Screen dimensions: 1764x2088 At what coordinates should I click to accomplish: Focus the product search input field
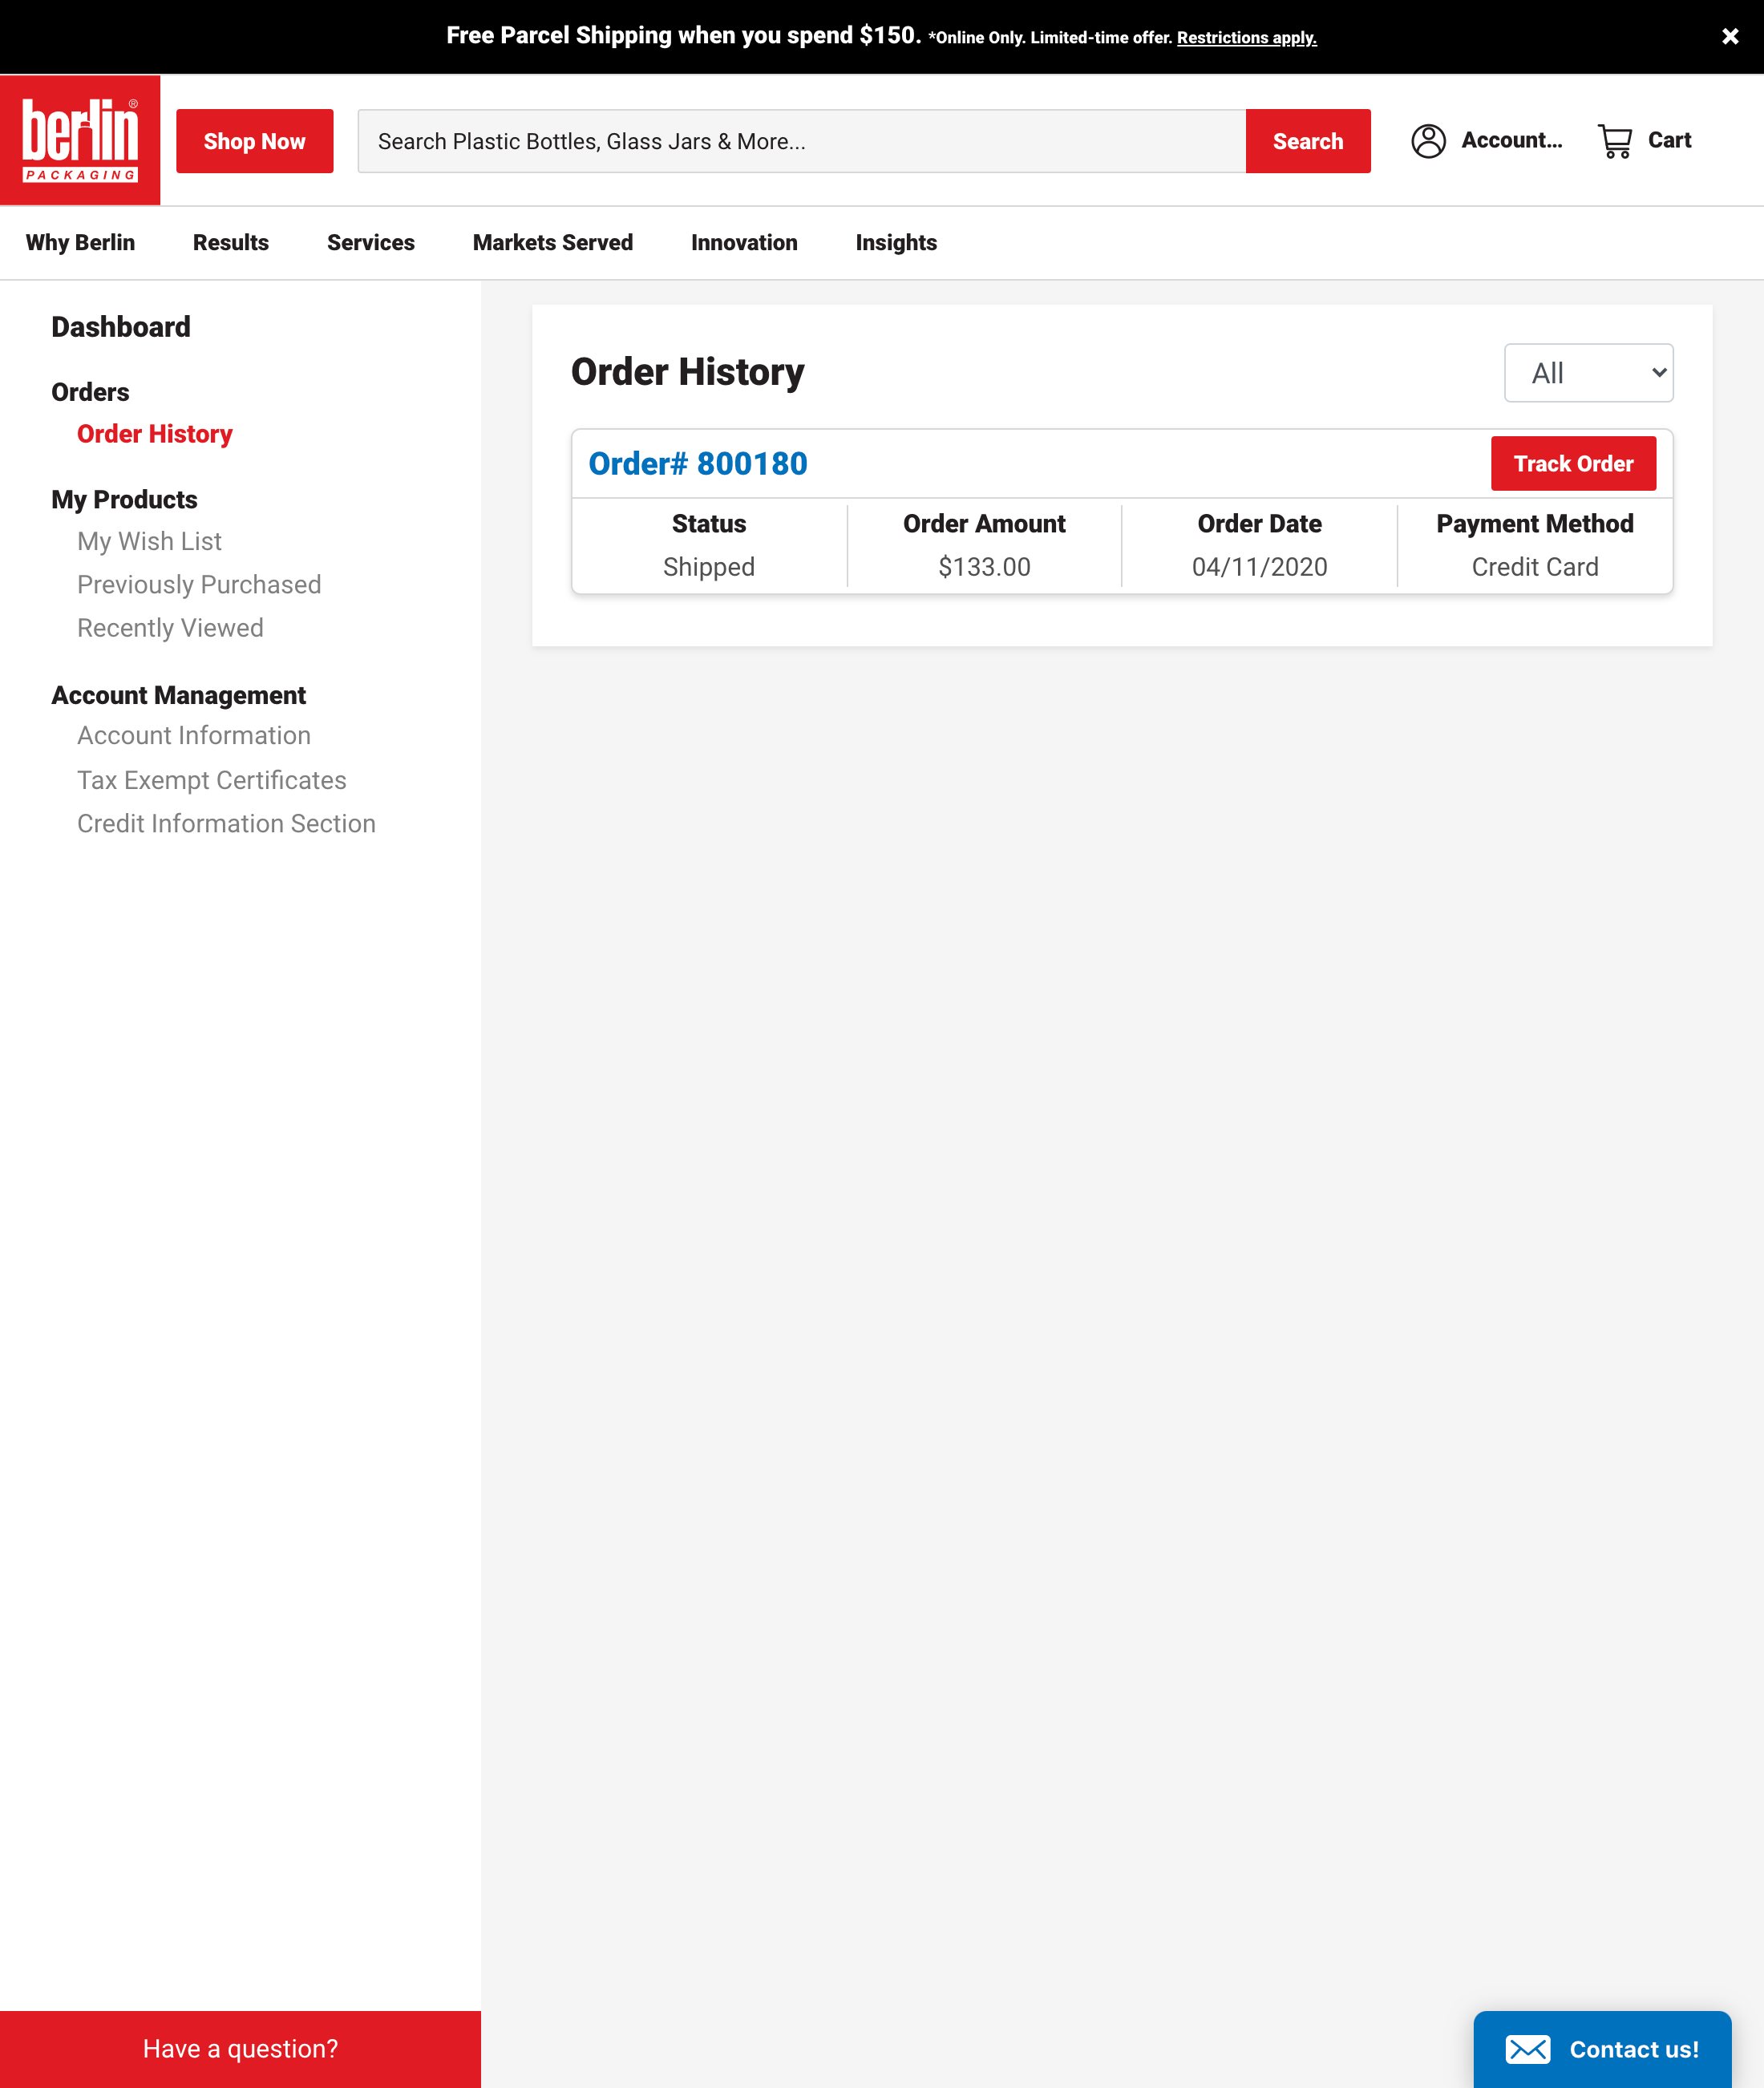tap(800, 141)
